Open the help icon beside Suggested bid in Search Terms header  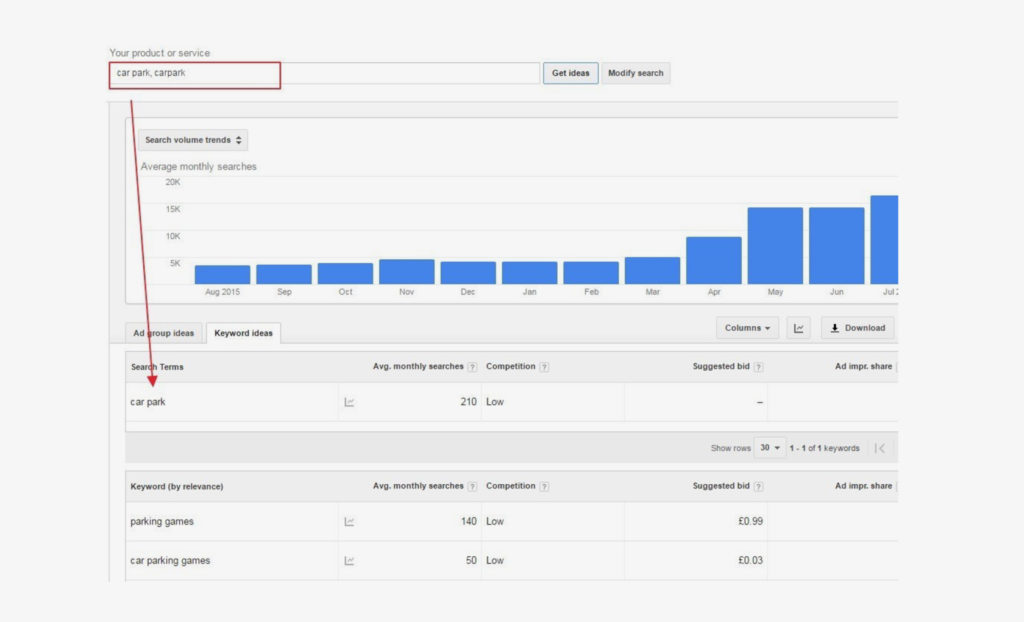758,367
